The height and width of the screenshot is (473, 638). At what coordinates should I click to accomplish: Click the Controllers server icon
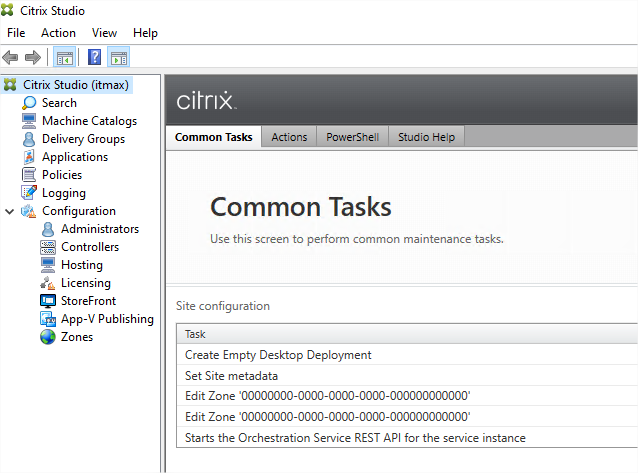[x=48, y=247]
